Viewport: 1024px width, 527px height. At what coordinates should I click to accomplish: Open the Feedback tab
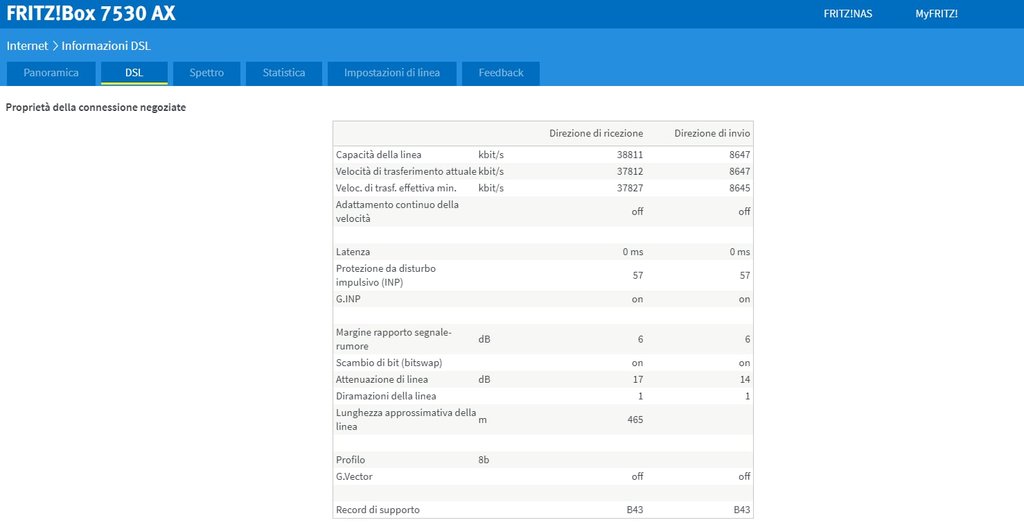[500, 73]
